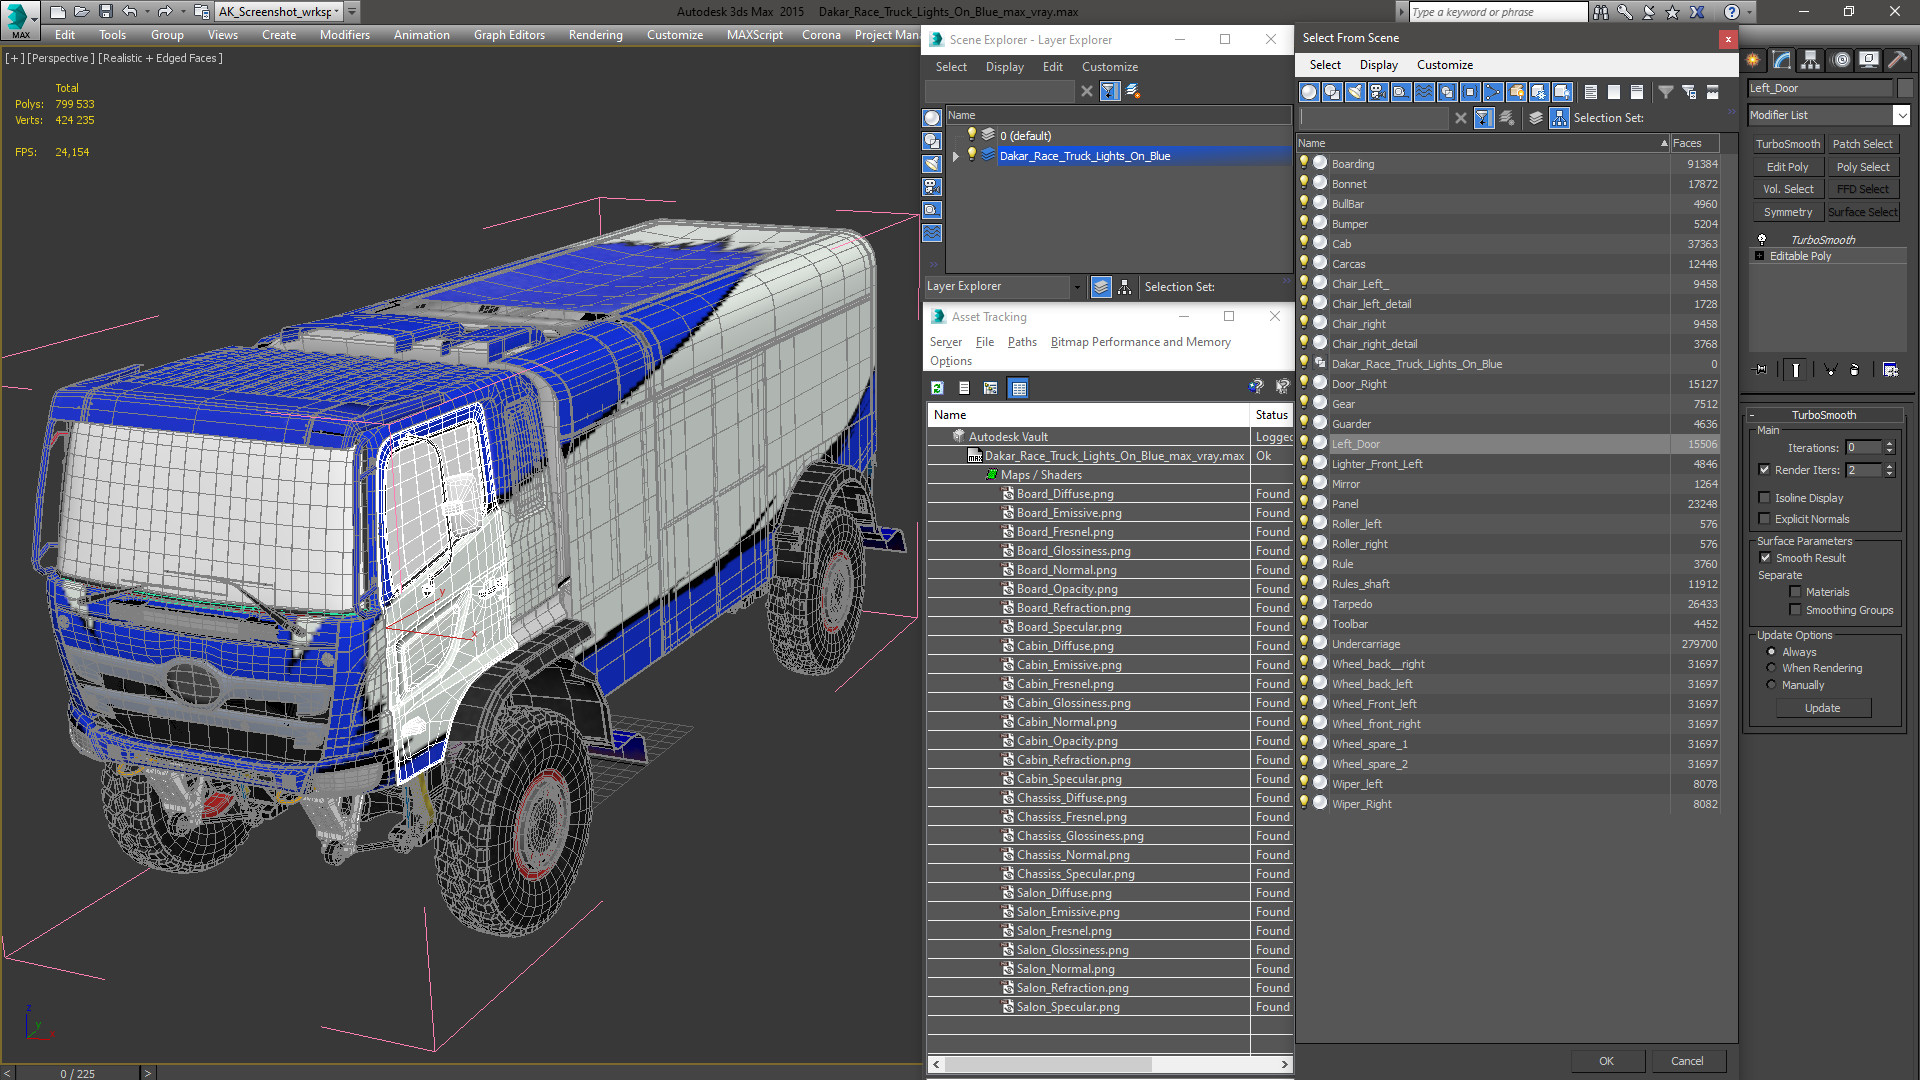This screenshot has width=1920, height=1080.
Task: Select Manually update option
Action: 1771,685
